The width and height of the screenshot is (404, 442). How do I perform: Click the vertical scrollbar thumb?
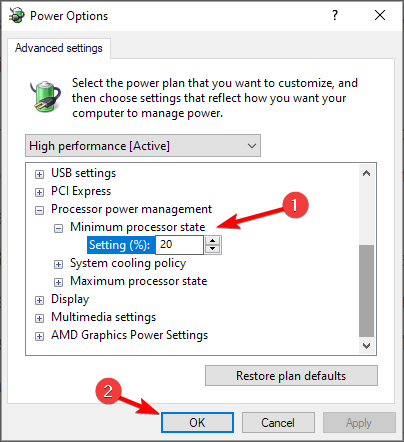tap(366, 291)
